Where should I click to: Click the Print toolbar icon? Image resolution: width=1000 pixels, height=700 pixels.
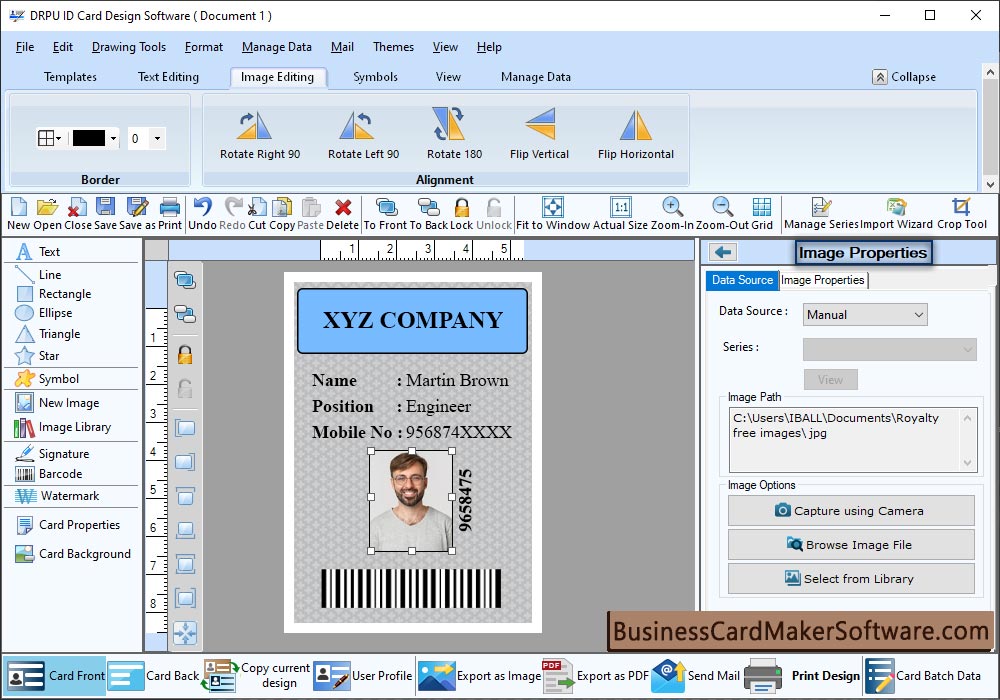170,214
